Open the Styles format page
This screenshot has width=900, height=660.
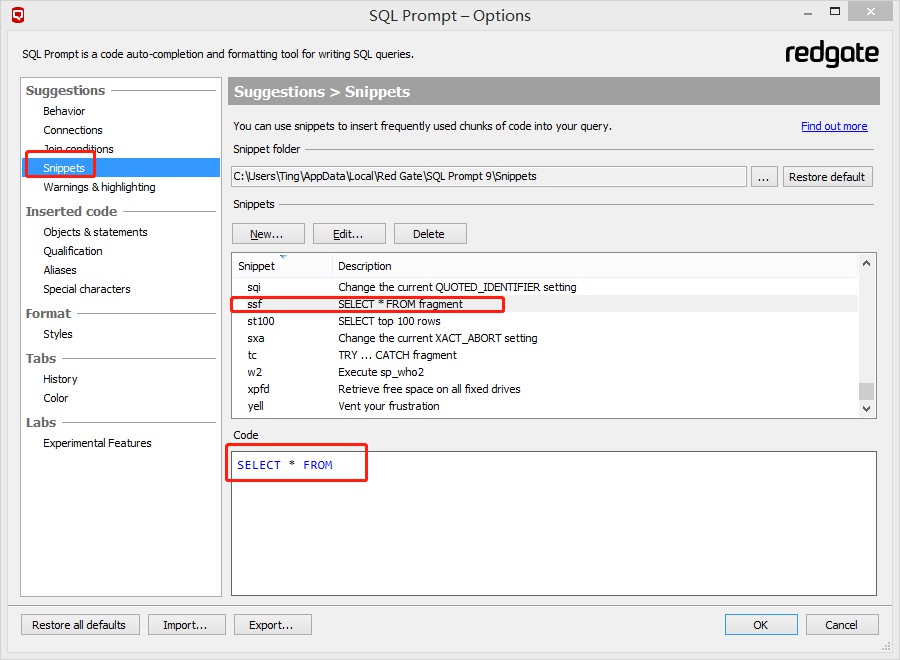pos(58,334)
